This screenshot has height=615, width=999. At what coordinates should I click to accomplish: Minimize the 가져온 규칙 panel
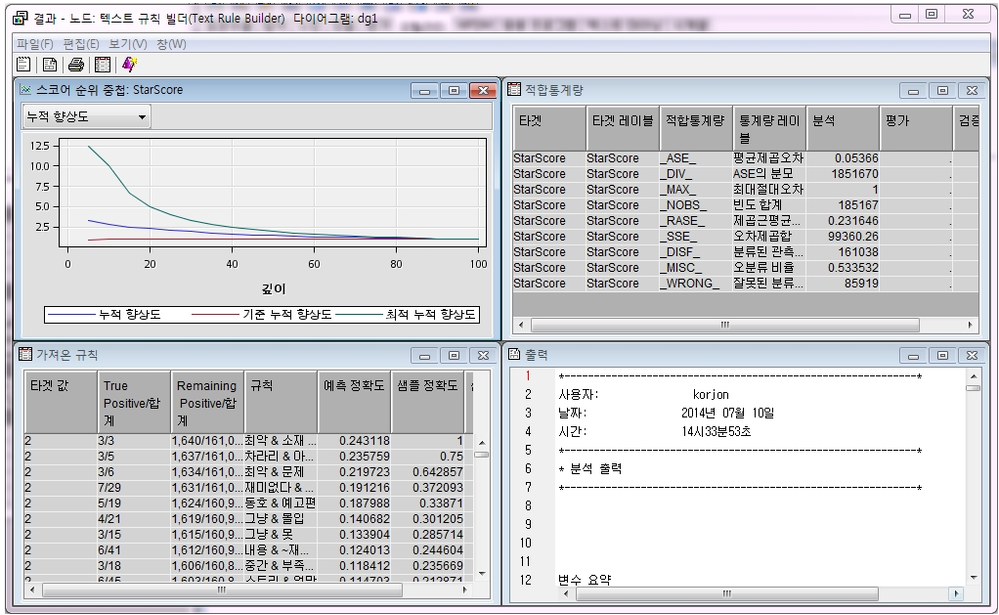[x=424, y=355]
